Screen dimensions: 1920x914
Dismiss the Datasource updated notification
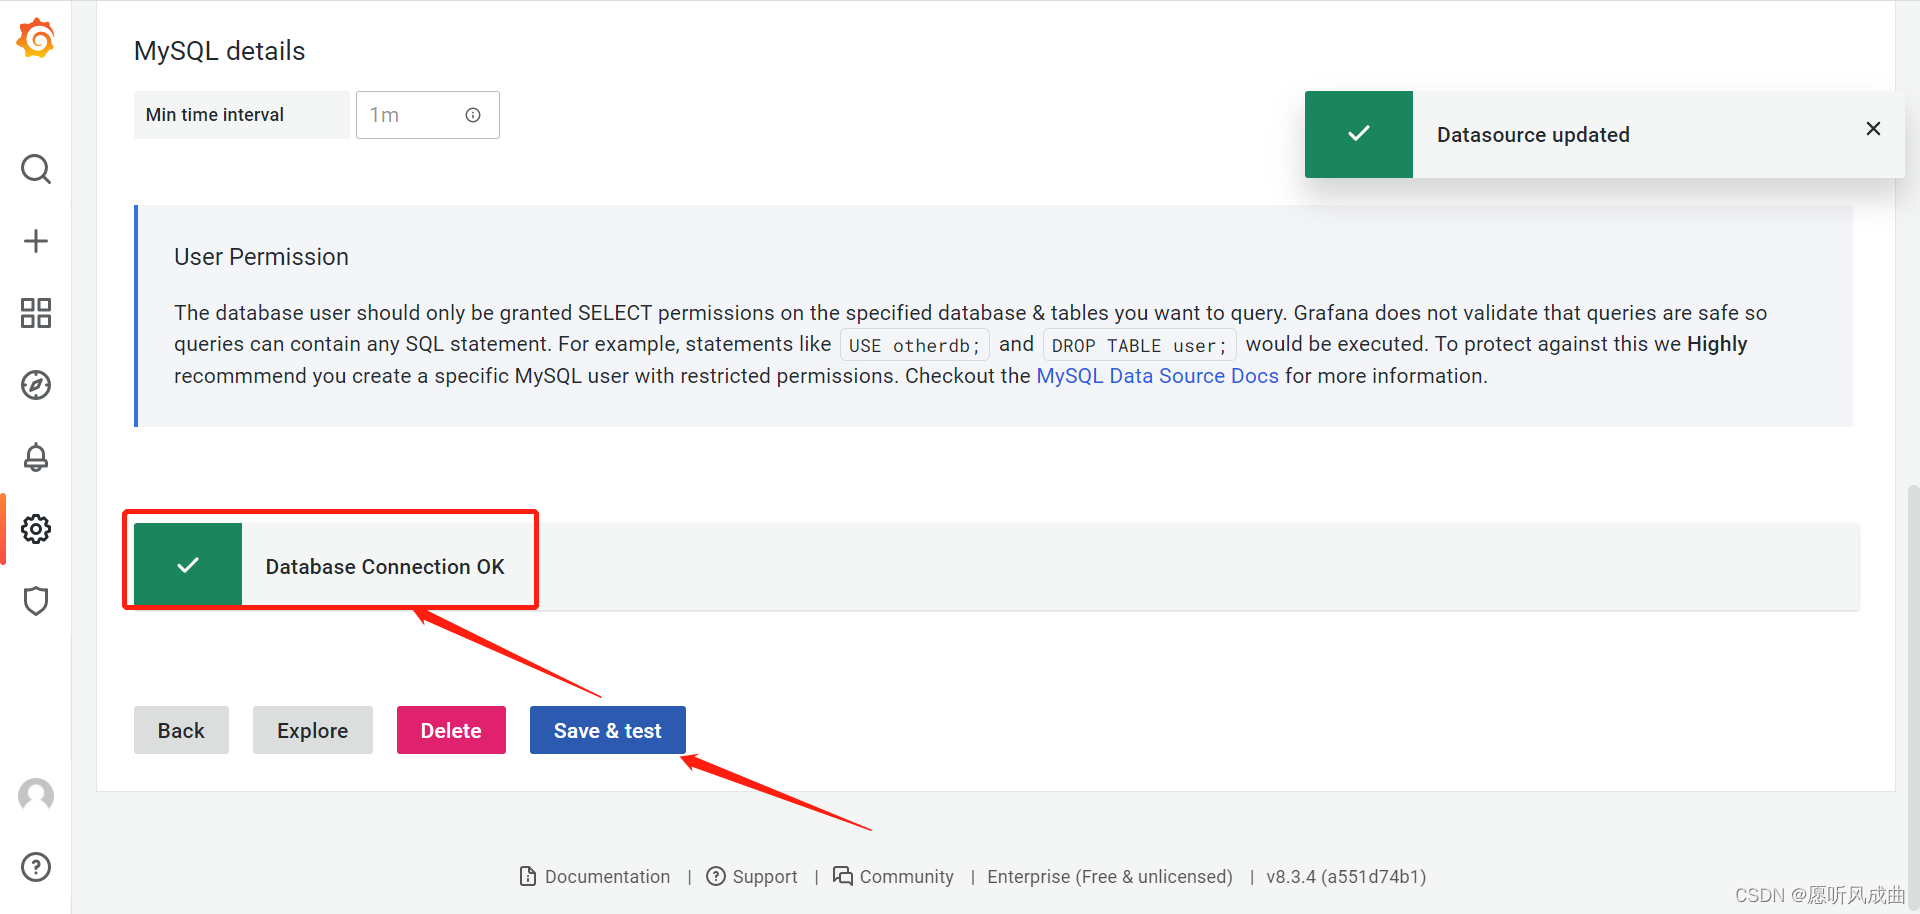[x=1873, y=129]
